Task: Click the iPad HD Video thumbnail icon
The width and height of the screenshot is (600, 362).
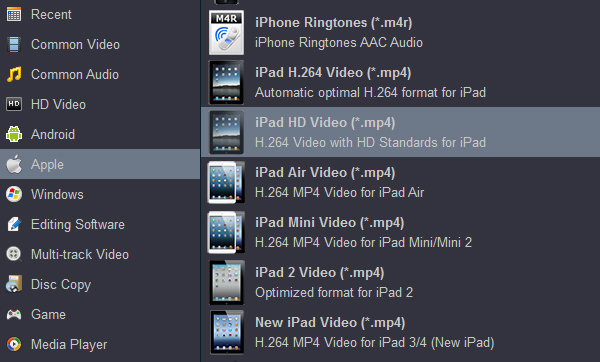Action: point(226,132)
